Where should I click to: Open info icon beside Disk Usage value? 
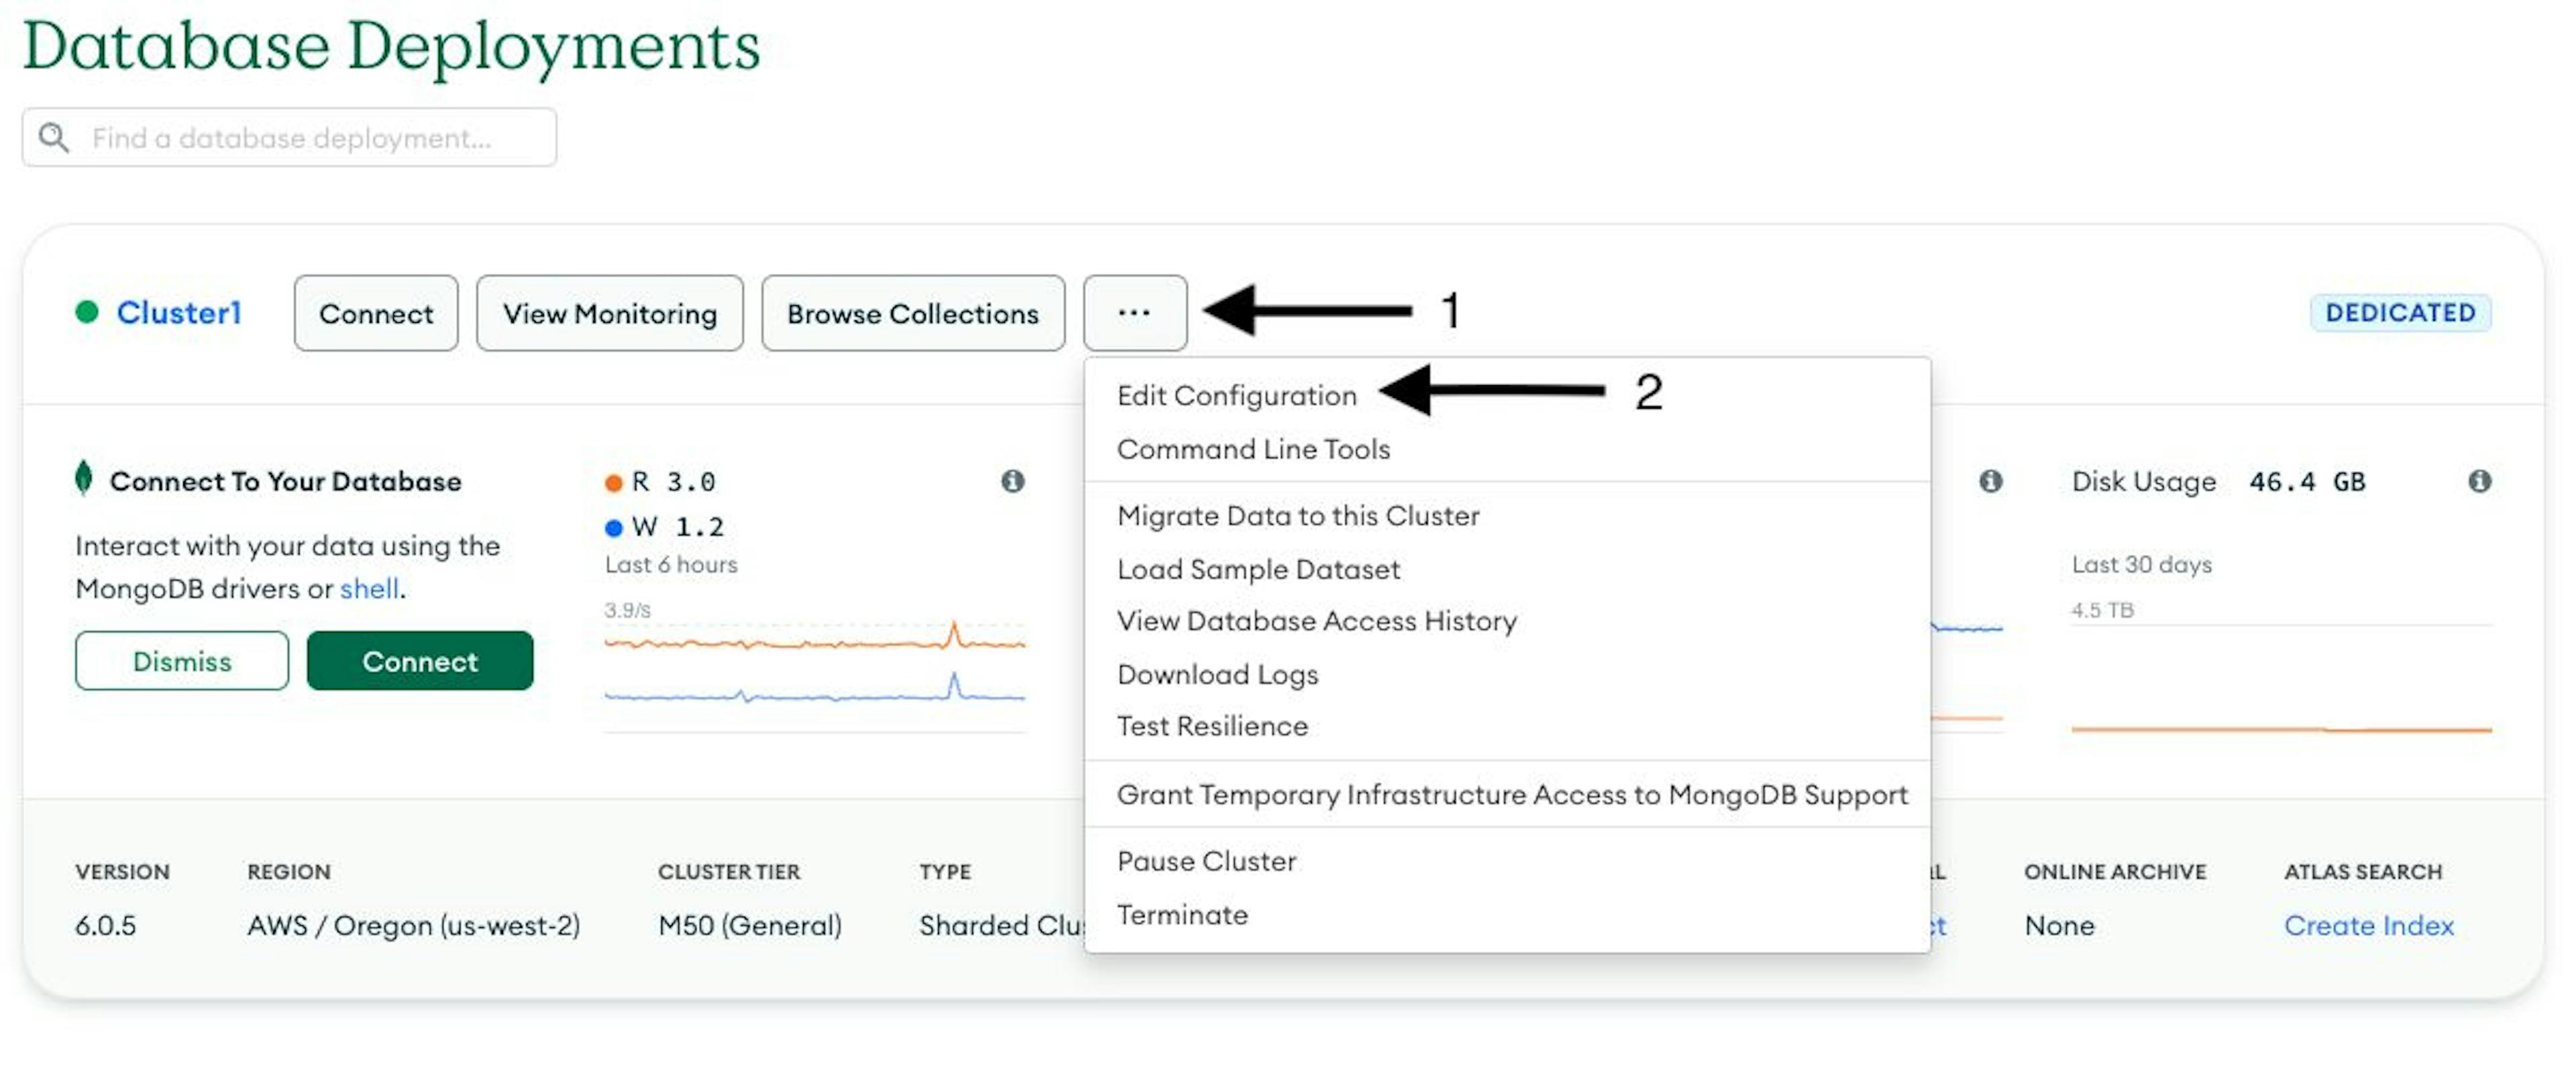tap(2479, 481)
